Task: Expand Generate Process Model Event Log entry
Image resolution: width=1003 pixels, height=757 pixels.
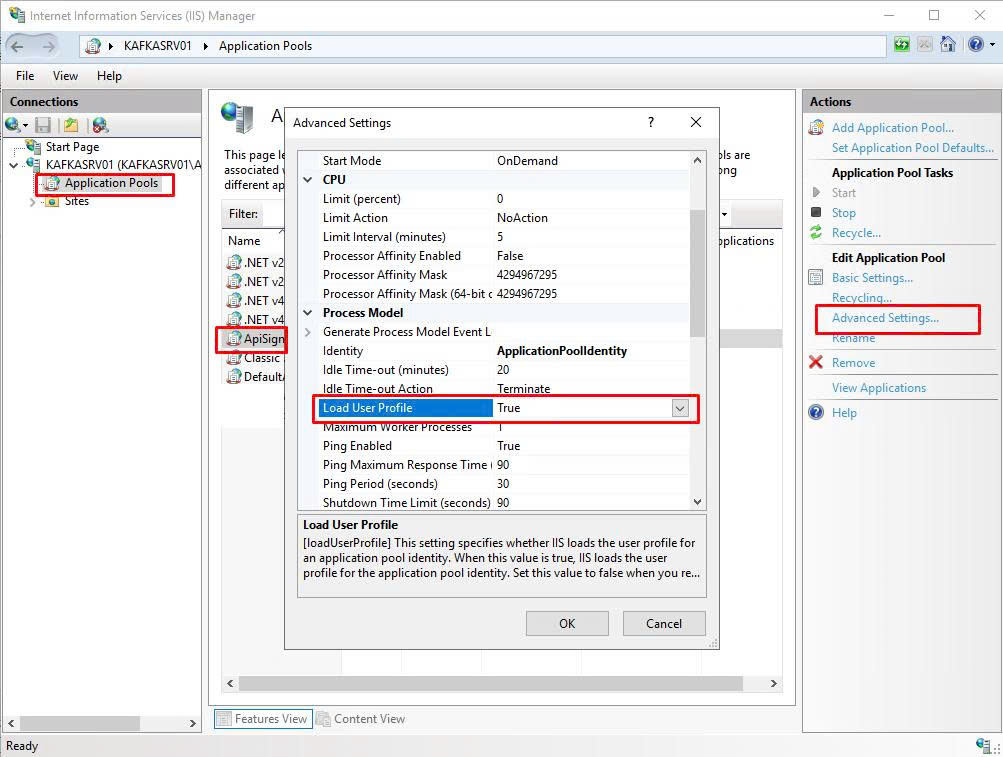Action: [308, 332]
